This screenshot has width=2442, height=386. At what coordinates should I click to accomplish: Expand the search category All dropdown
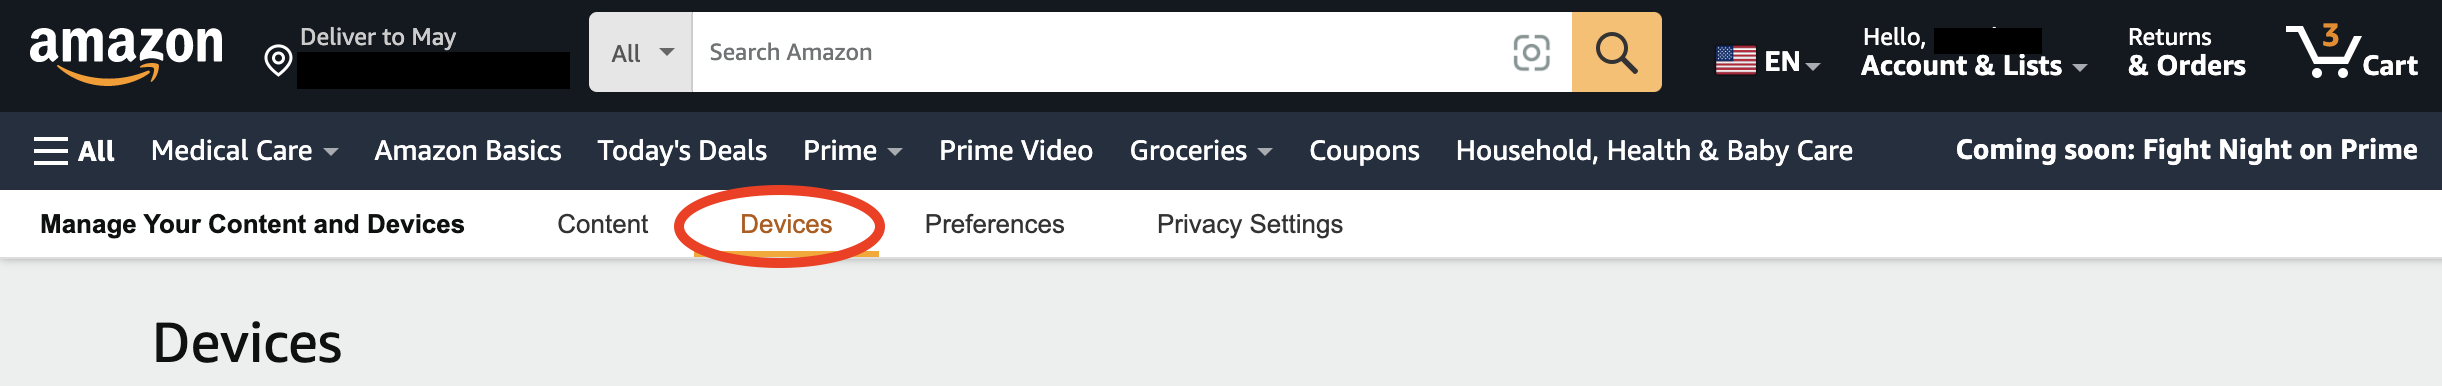(641, 52)
